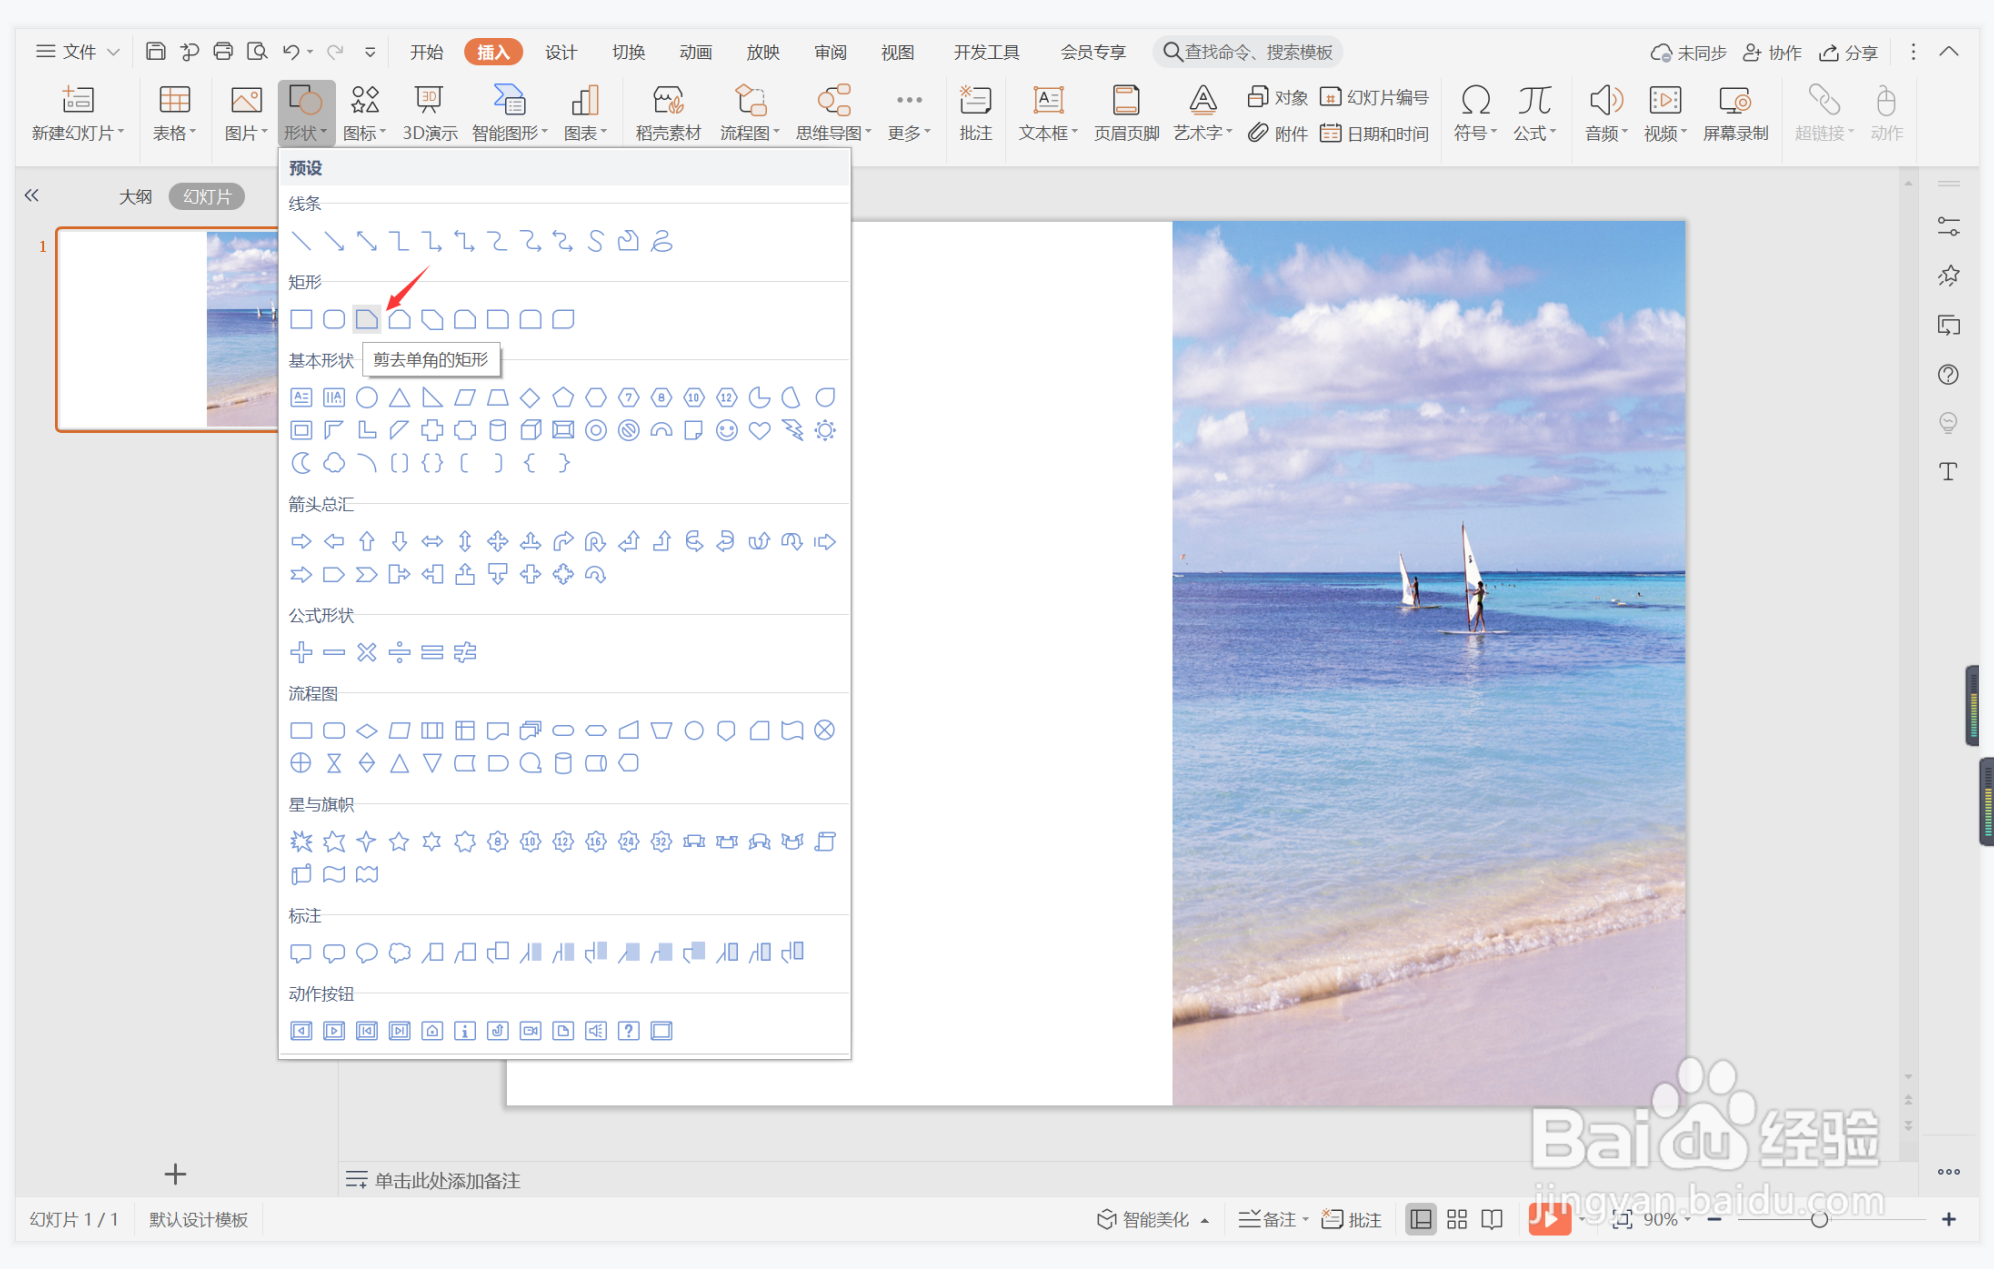Select slide 1 thumbnail
1994x1269 pixels.
pos(168,329)
